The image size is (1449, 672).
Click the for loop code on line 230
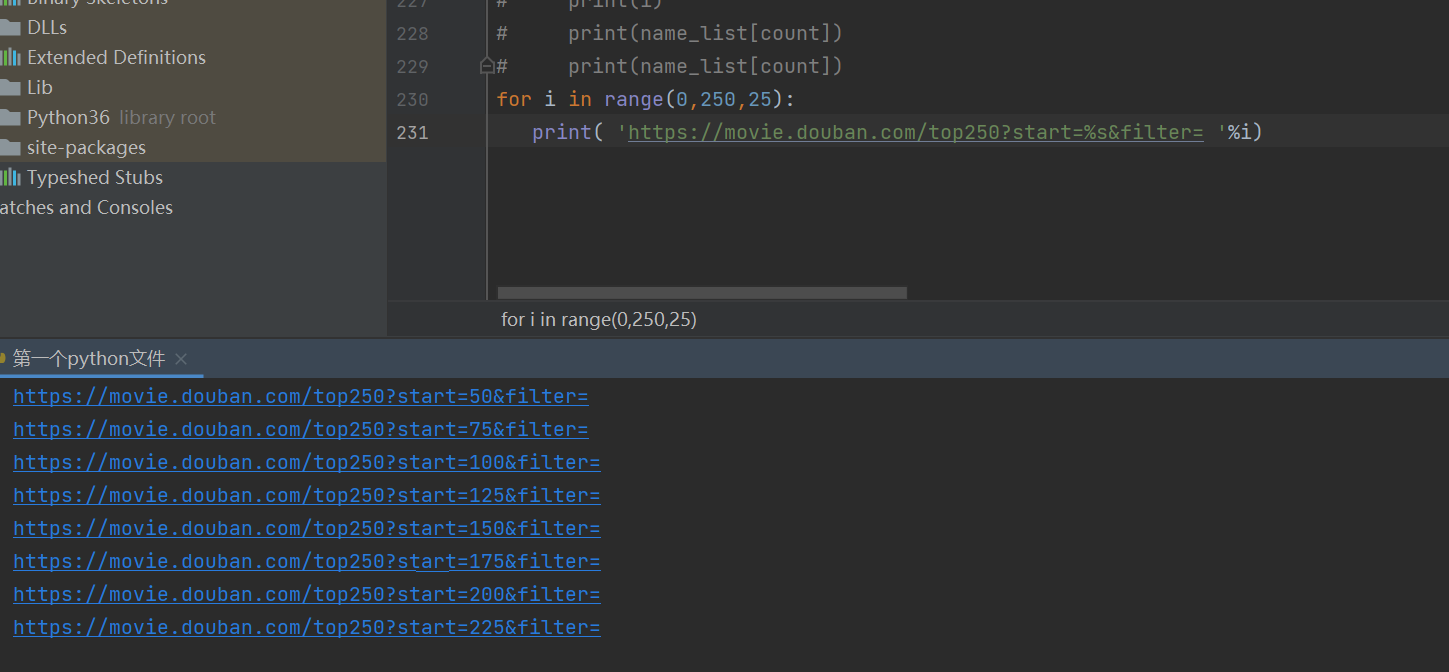[645, 99]
